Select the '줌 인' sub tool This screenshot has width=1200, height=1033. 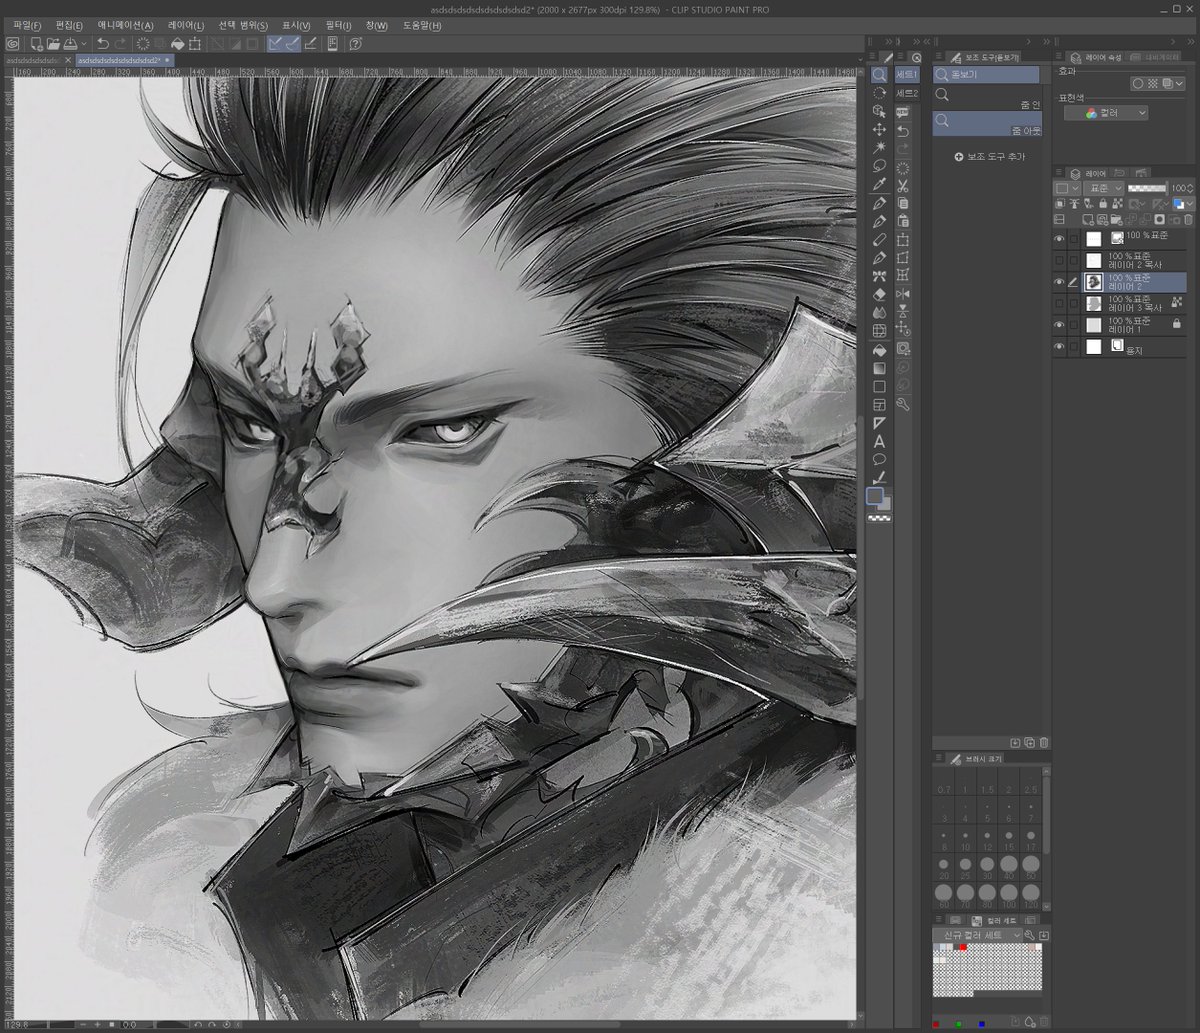pyautogui.click(x=987, y=97)
